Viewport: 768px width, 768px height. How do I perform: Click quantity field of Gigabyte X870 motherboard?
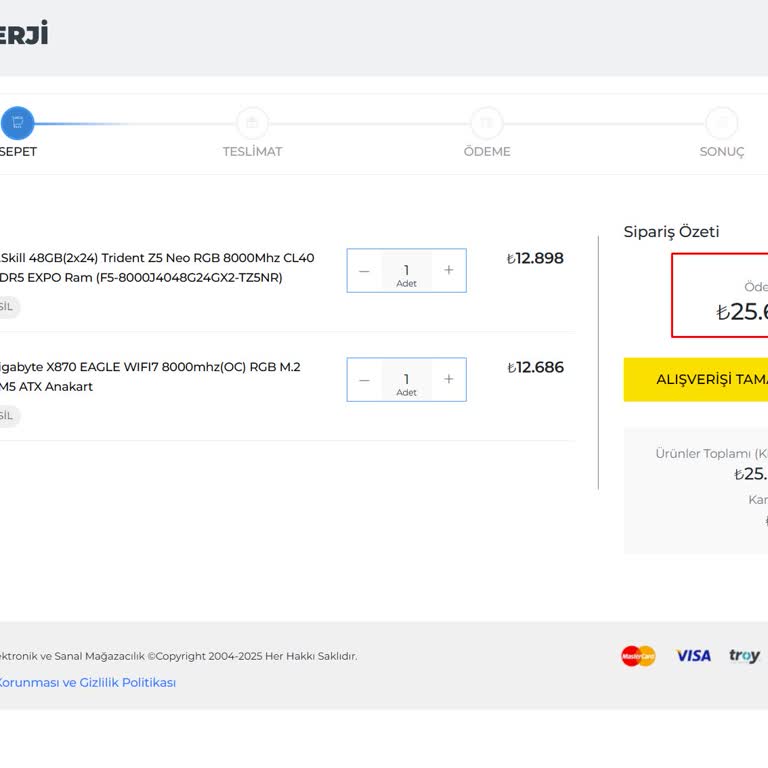[x=407, y=380]
